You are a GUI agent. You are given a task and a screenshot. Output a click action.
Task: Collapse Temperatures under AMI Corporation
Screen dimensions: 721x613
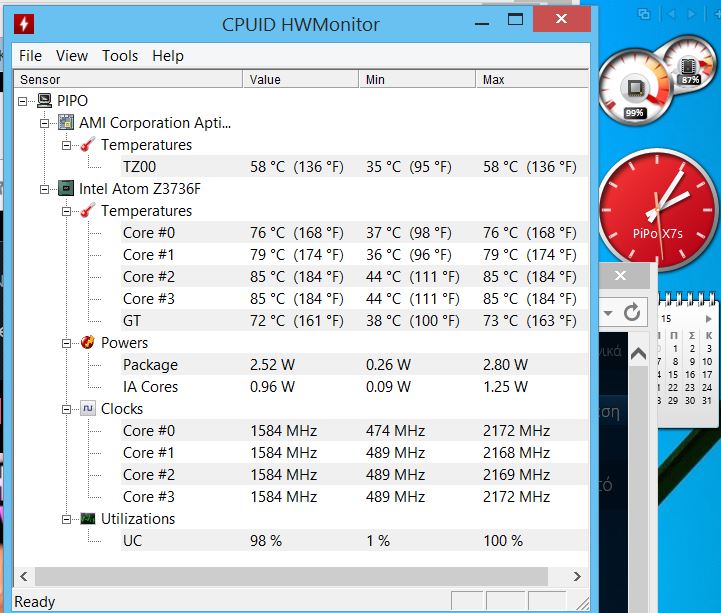pyautogui.click(x=67, y=145)
